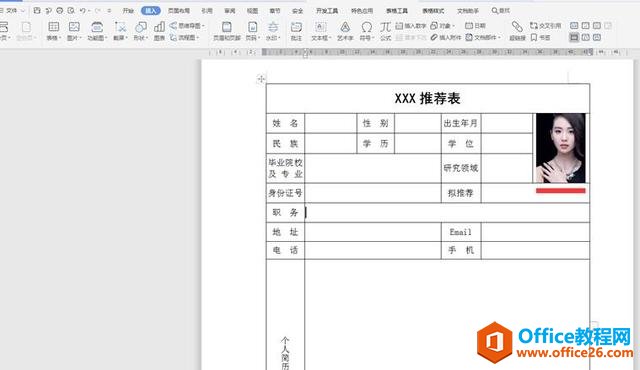Click the Save icon in quick access toolbar
This screenshot has width=640, height=370.
(x=37, y=11)
